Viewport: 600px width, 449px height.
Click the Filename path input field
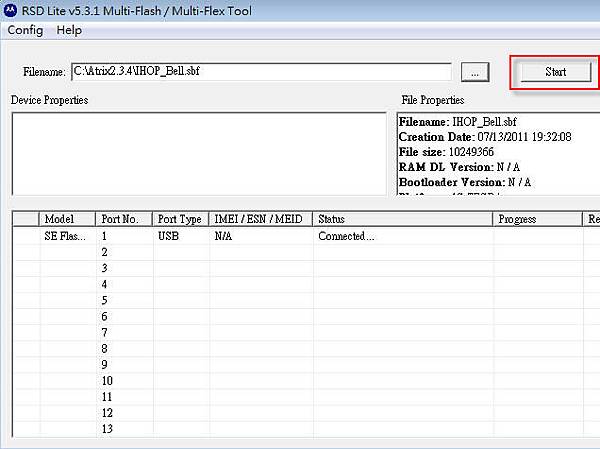click(x=261, y=72)
